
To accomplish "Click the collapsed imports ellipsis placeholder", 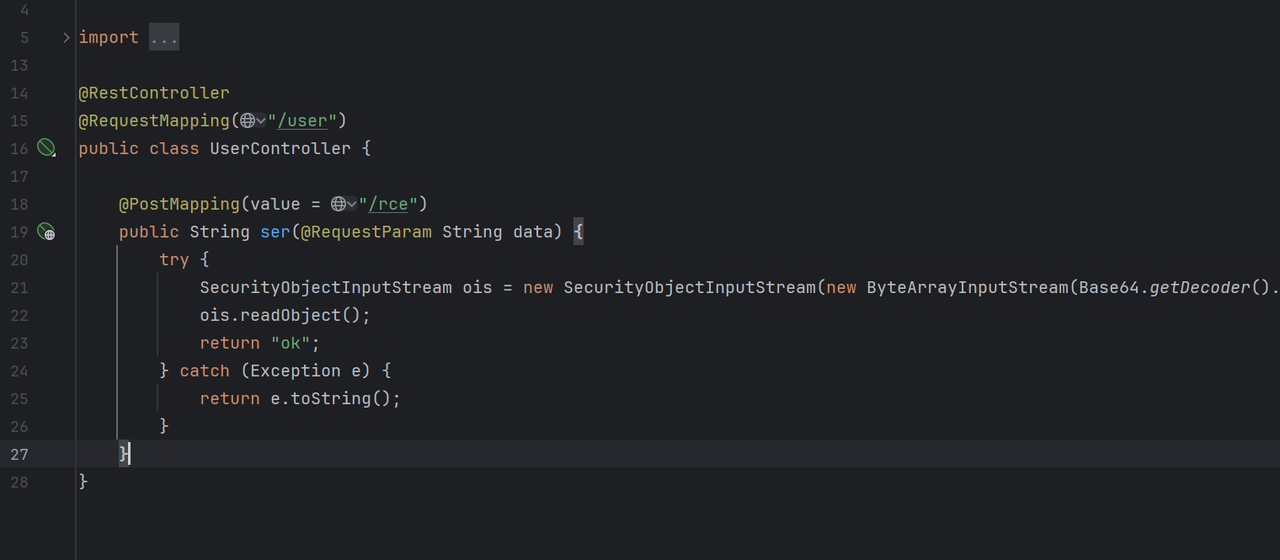I will (163, 37).
